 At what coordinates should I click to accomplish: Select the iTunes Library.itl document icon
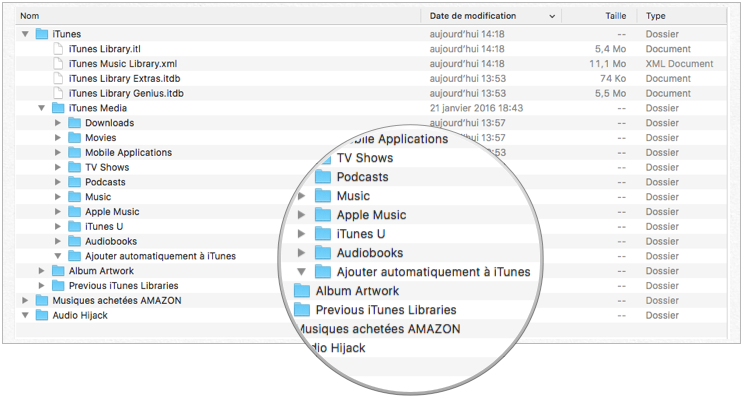click(x=58, y=49)
